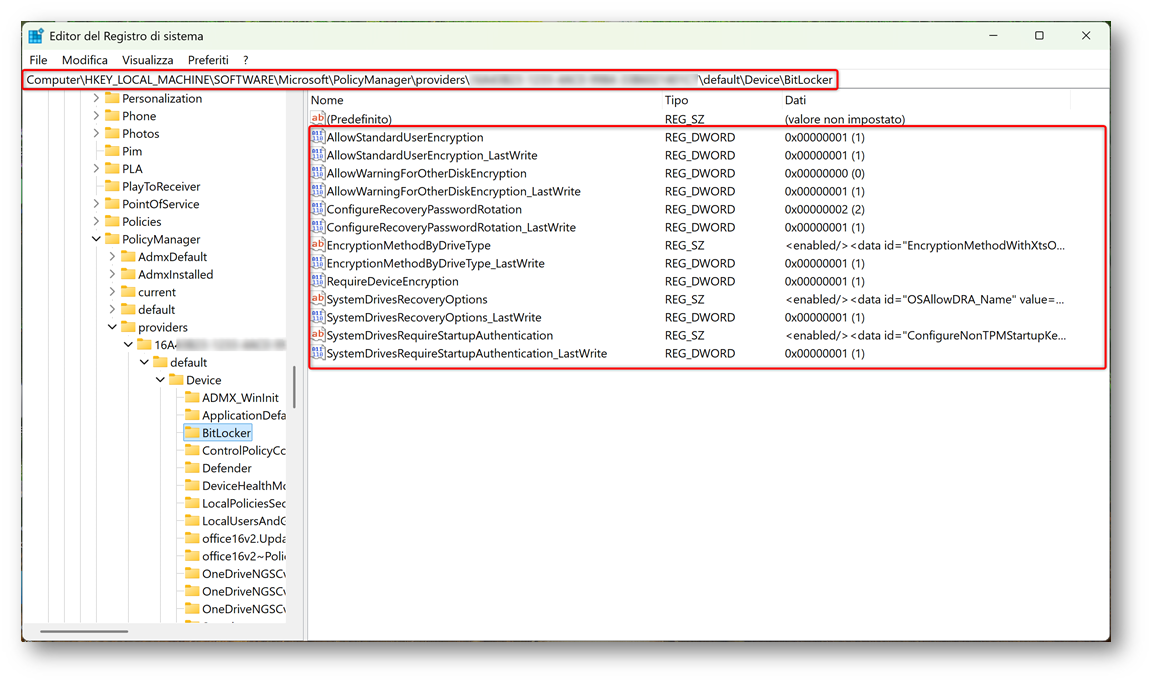This screenshot has width=1153, height=684.
Task: Click the EncryptionMethodByDriveType string value icon
Action: click(318, 246)
